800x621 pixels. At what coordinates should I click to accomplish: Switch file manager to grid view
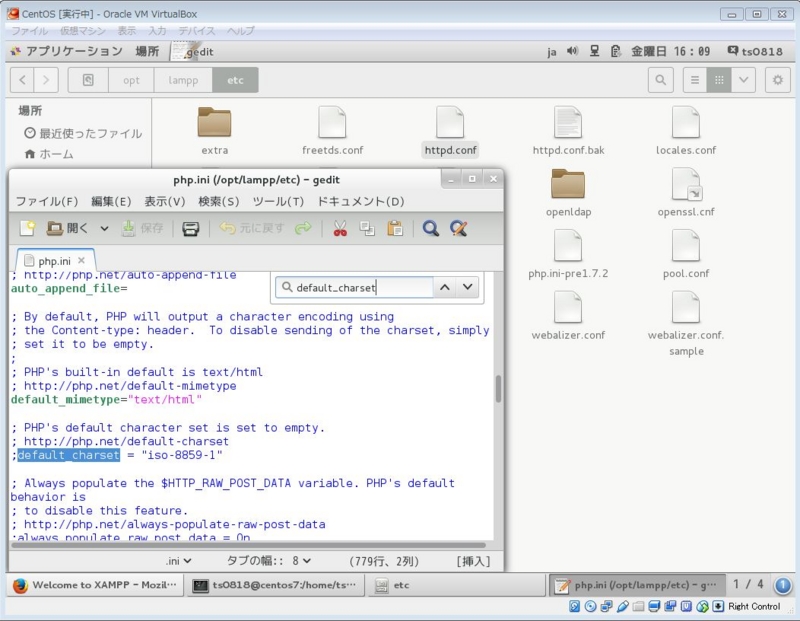point(719,80)
